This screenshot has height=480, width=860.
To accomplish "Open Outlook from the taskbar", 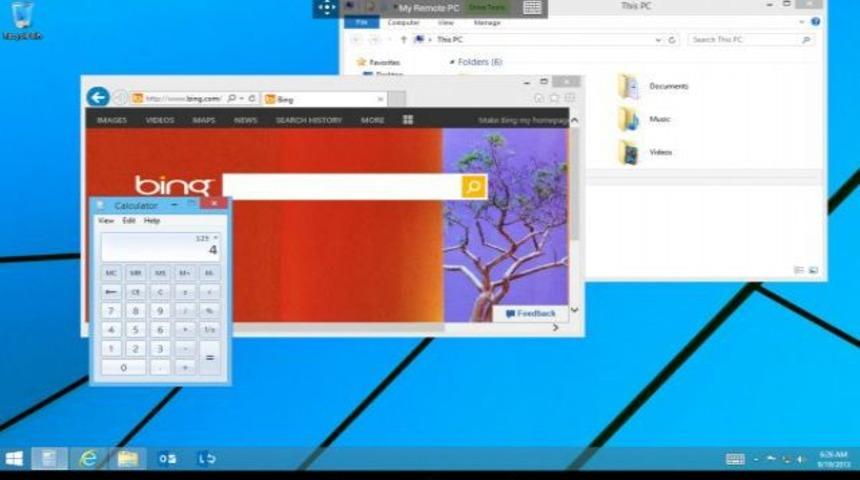I will (x=167, y=459).
